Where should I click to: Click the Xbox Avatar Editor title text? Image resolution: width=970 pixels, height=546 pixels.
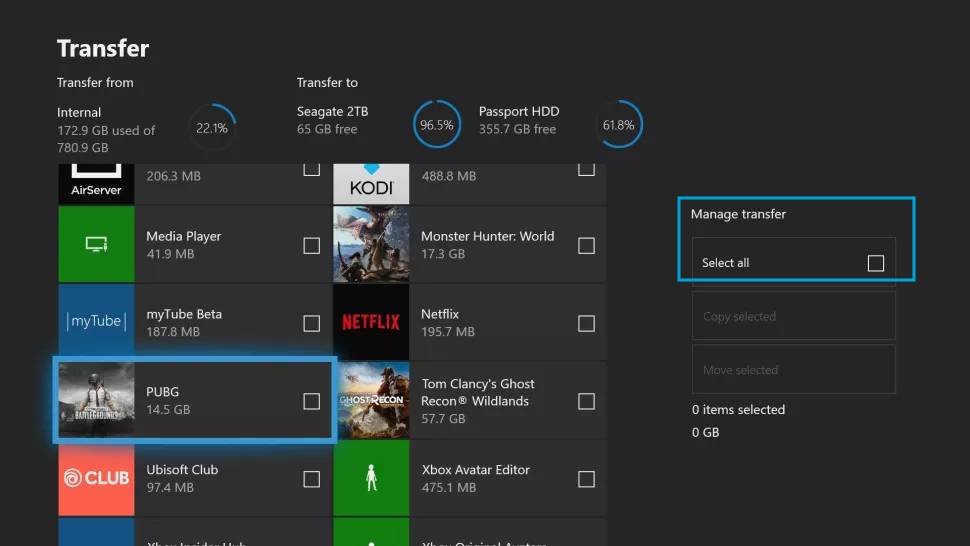[x=475, y=469]
